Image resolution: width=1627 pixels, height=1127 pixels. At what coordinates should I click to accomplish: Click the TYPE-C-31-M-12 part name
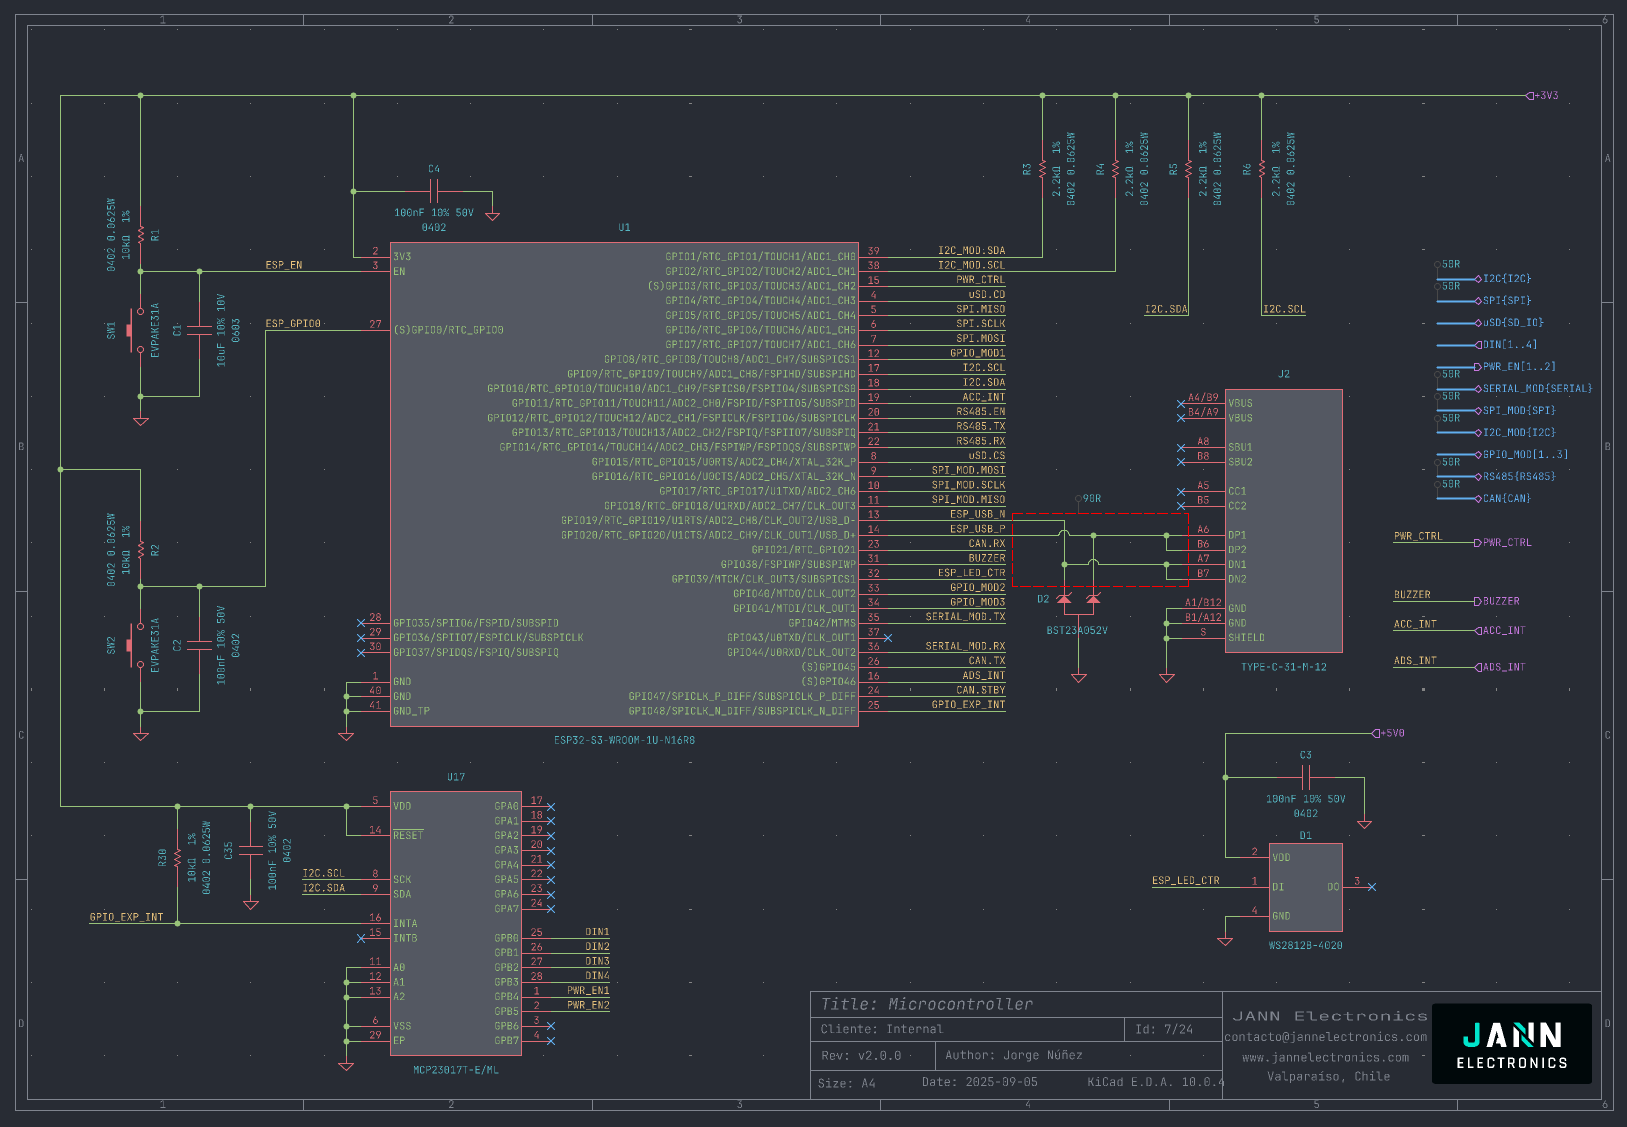(1284, 667)
